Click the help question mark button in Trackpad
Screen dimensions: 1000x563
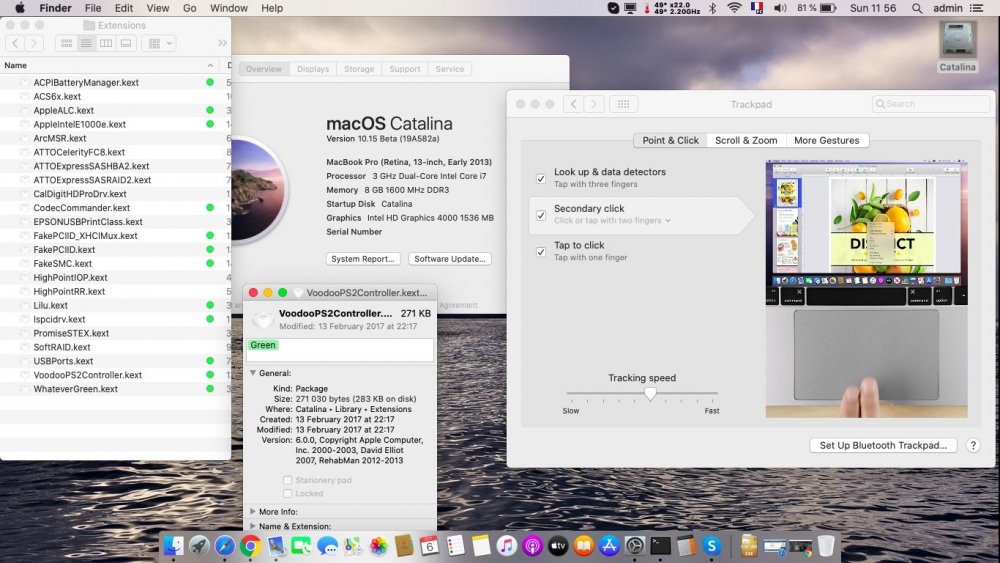click(x=972, y=446)
